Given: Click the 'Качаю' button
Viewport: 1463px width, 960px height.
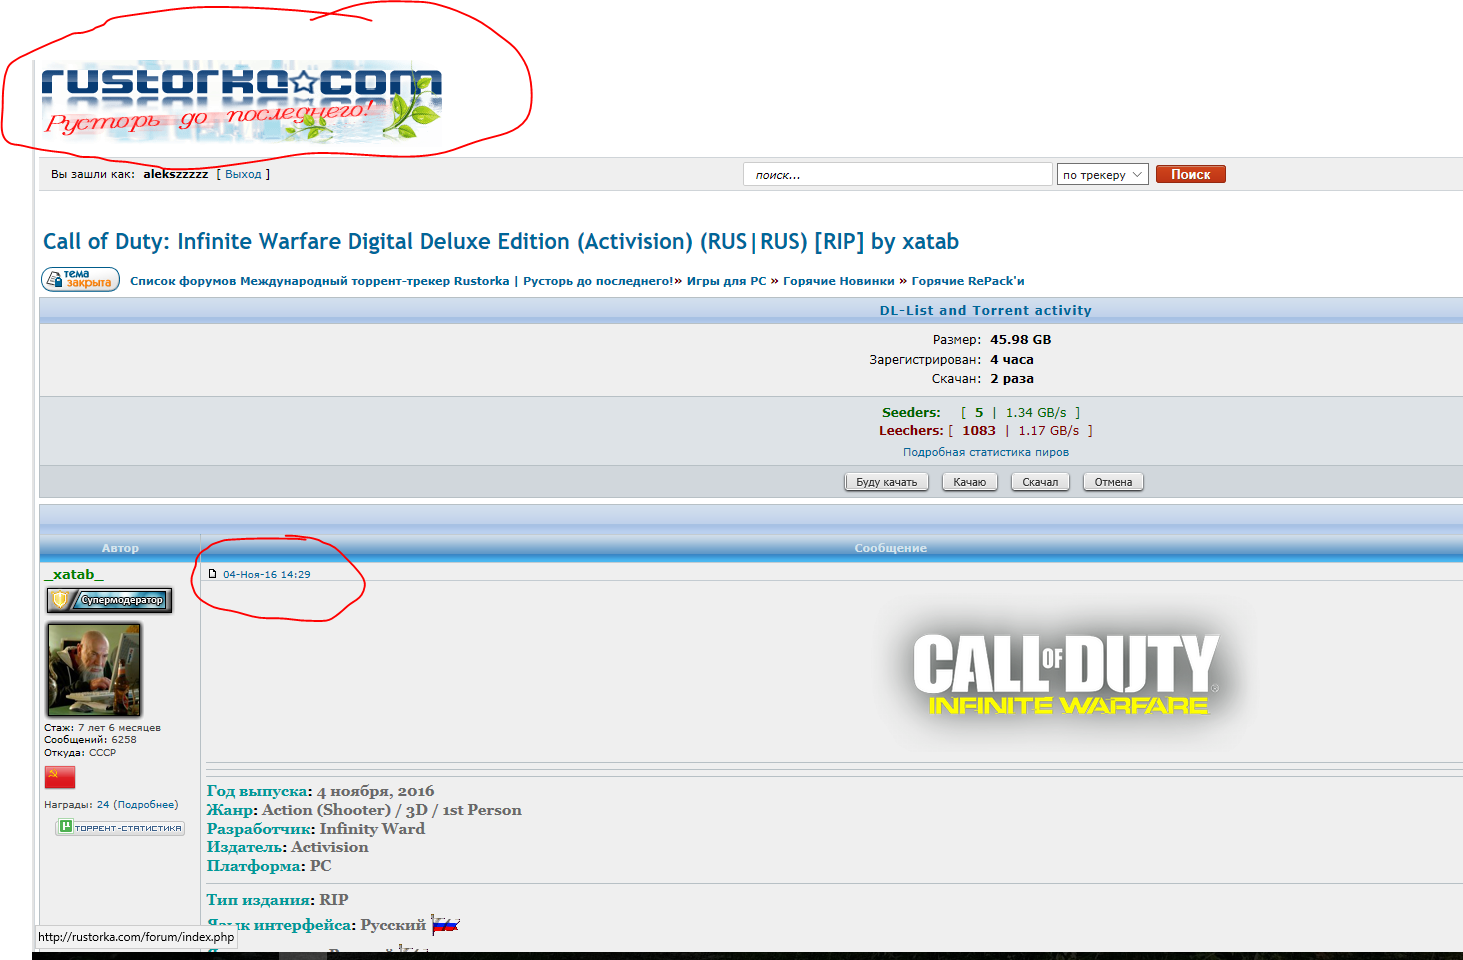Looking at the screenshot, I should click(x=969, y=482).
